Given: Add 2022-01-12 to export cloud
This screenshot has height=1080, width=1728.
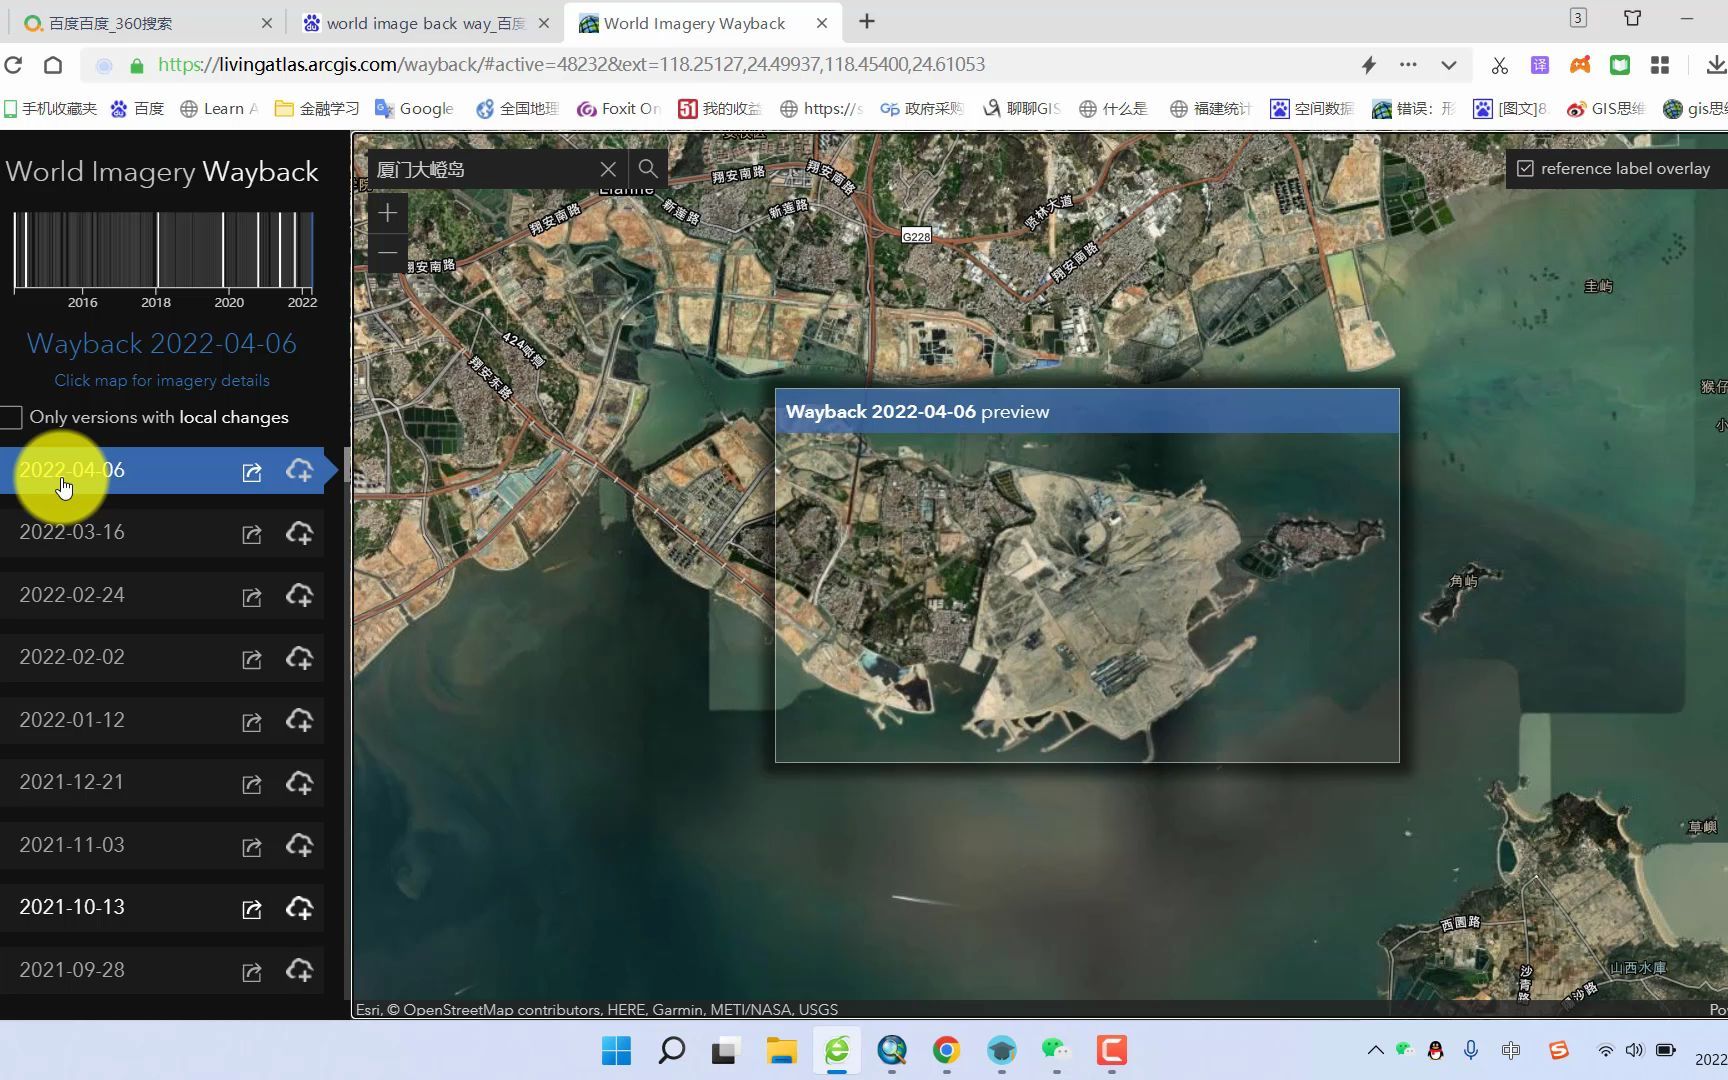Looking at the screenshot, I should [x=299, y=721].
